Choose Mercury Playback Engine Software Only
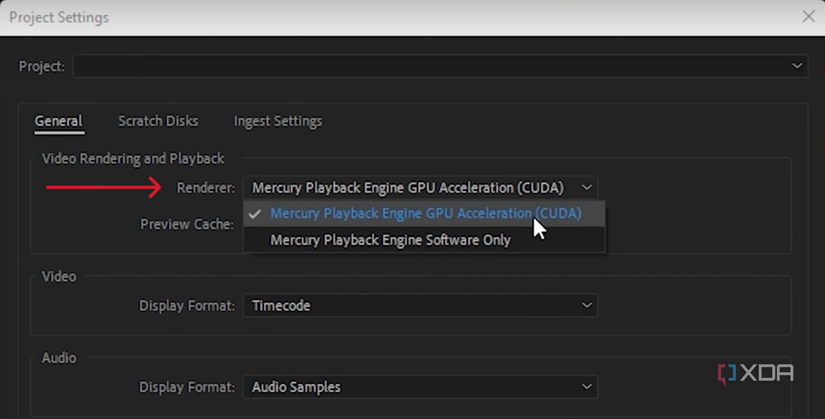 pyautogui.click(x=424, y=240)
